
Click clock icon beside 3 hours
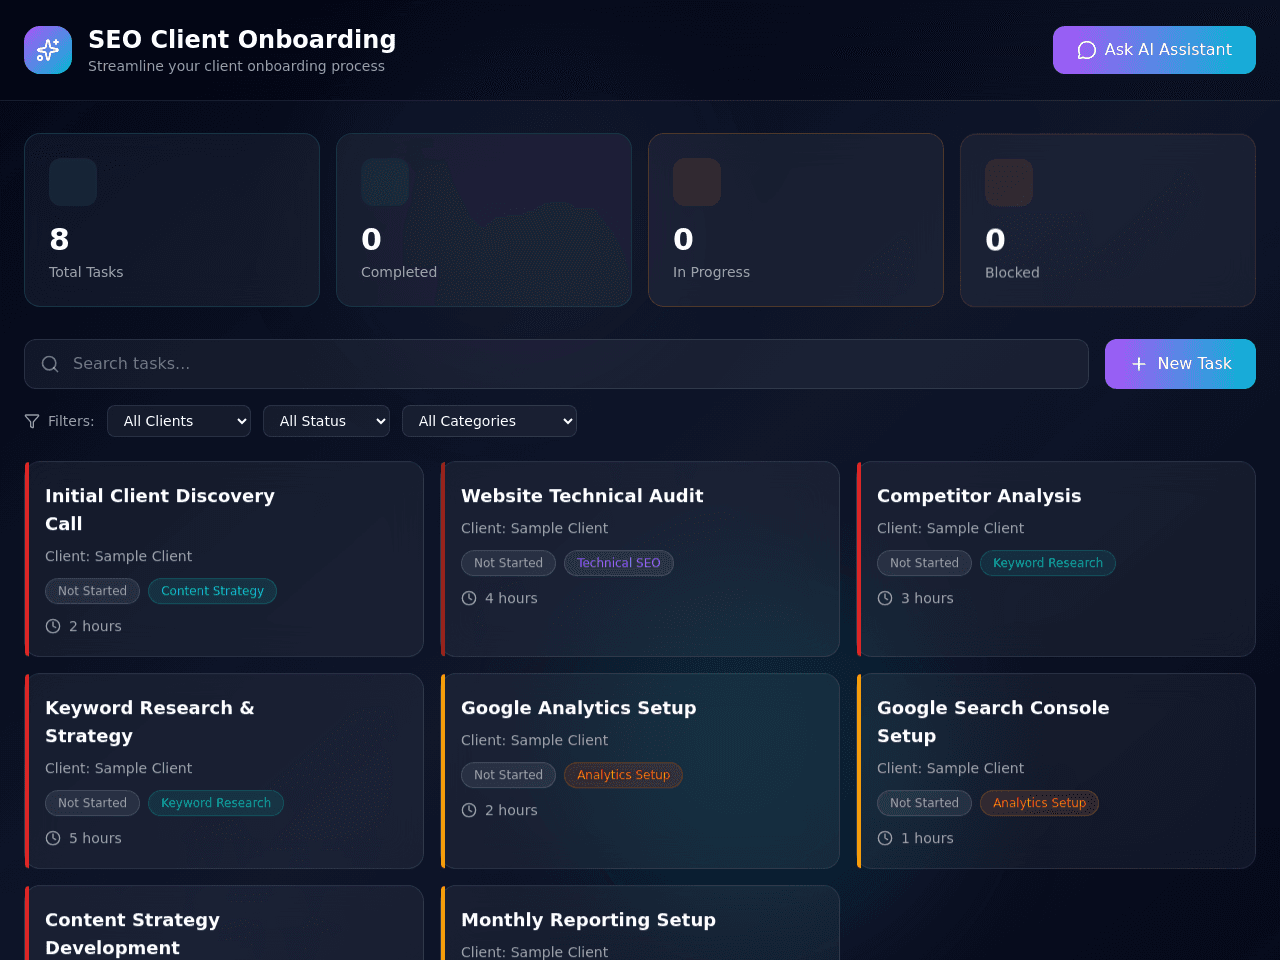tap(885, 598)
